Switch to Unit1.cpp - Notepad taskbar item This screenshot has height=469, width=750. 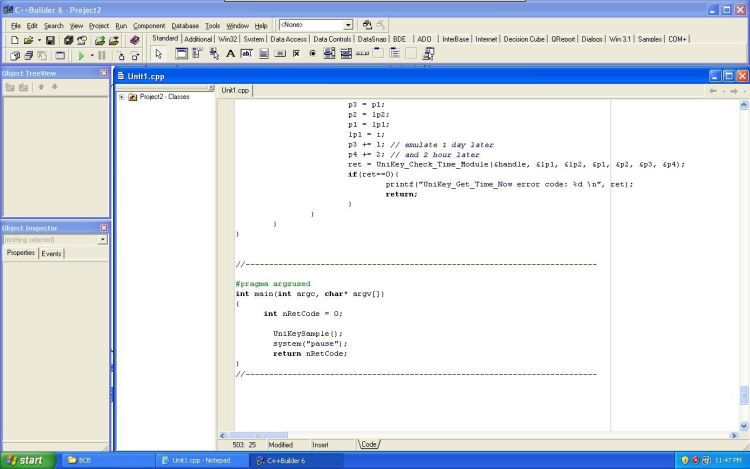coord(201,460)
